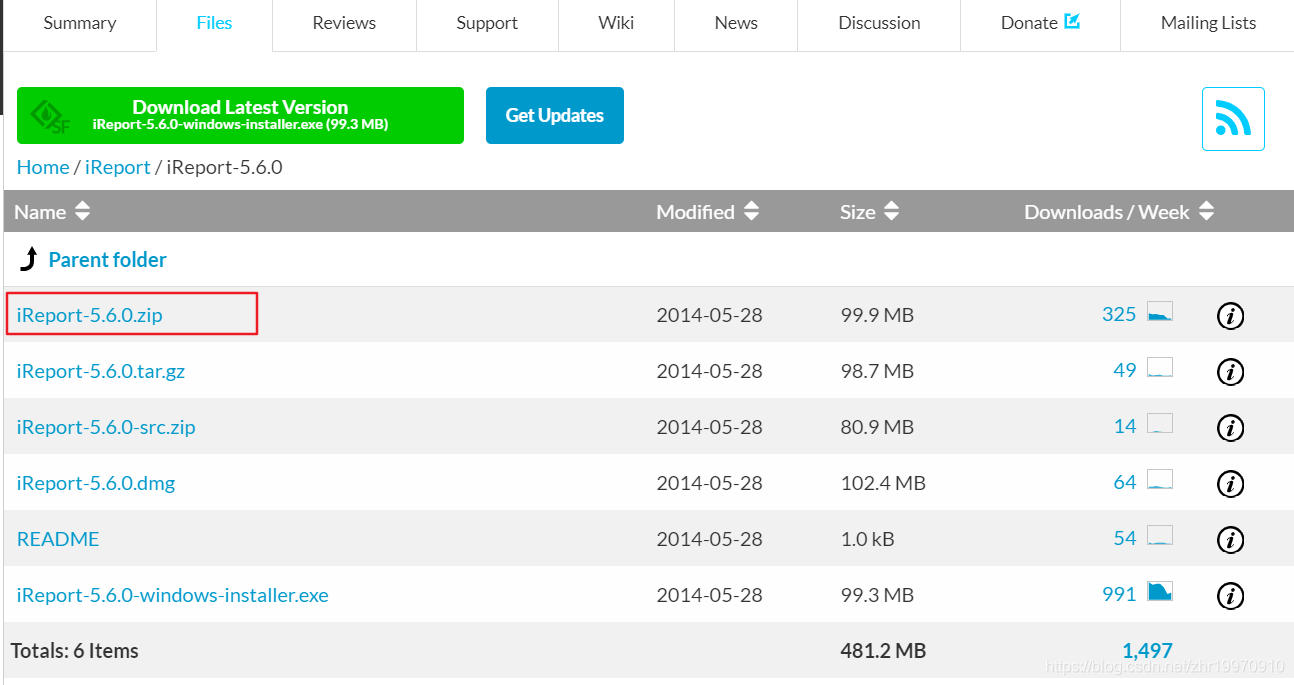Open the Parent folder link

[107, 260]
